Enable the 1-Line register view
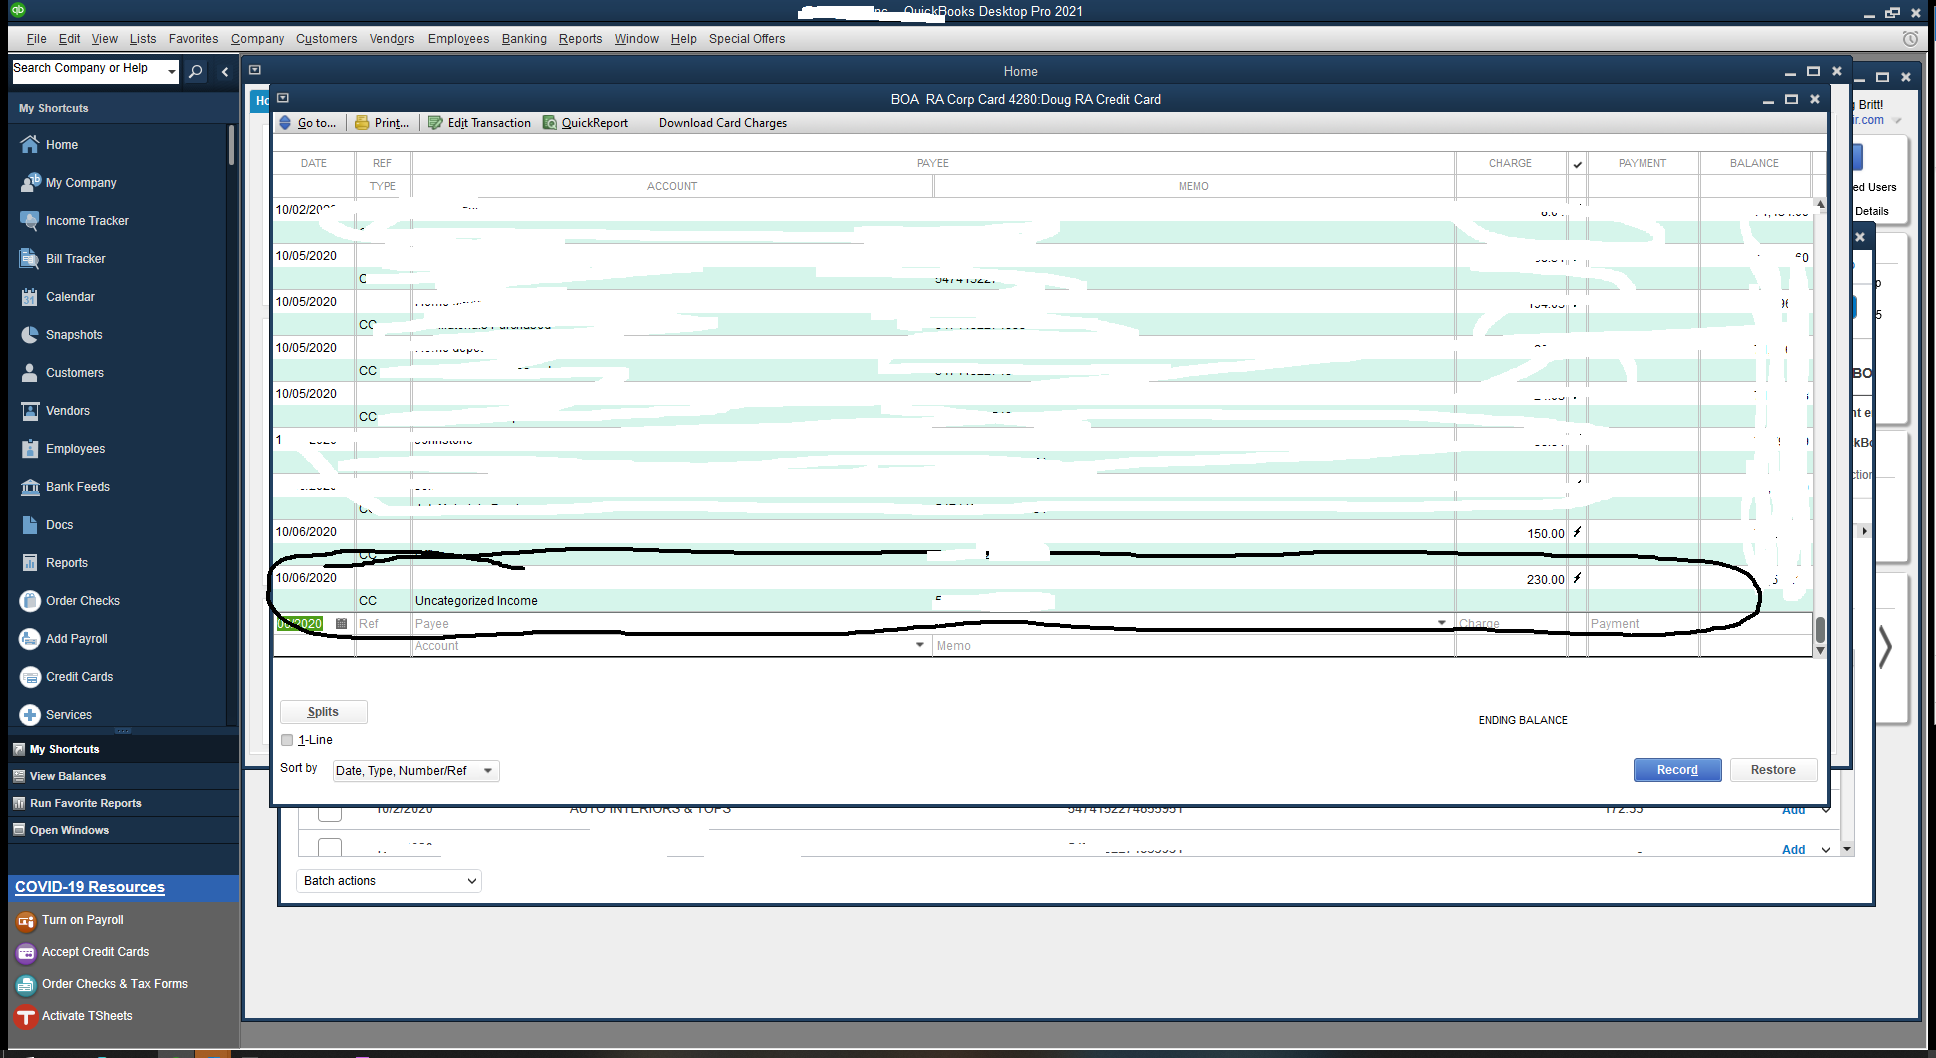The height and width of the screenshot is (1058, 1936). click(288, 740)
